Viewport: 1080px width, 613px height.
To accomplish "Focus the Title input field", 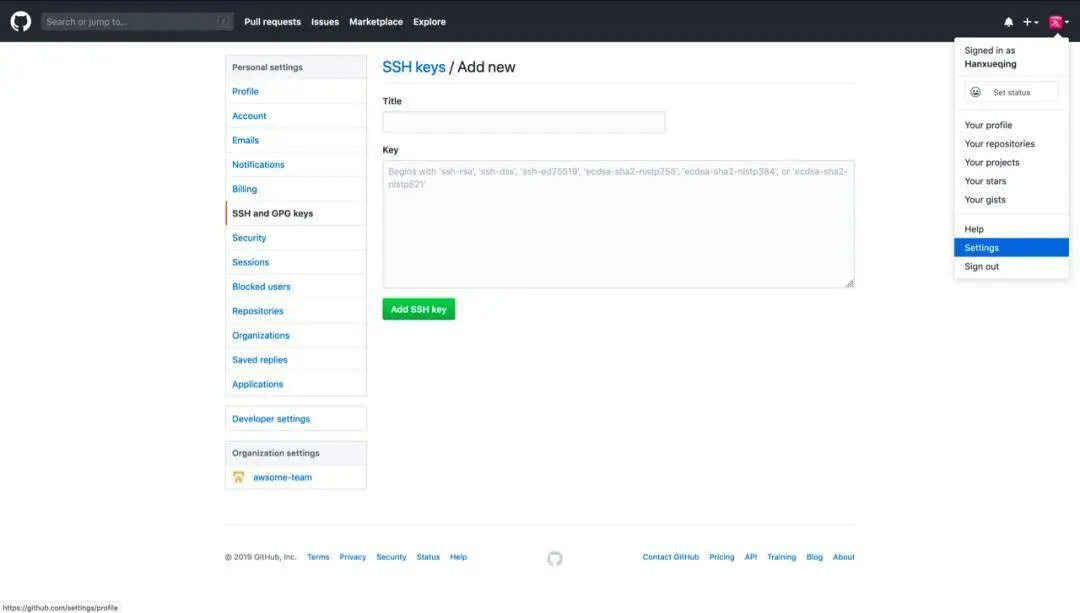I will (523, 122).
